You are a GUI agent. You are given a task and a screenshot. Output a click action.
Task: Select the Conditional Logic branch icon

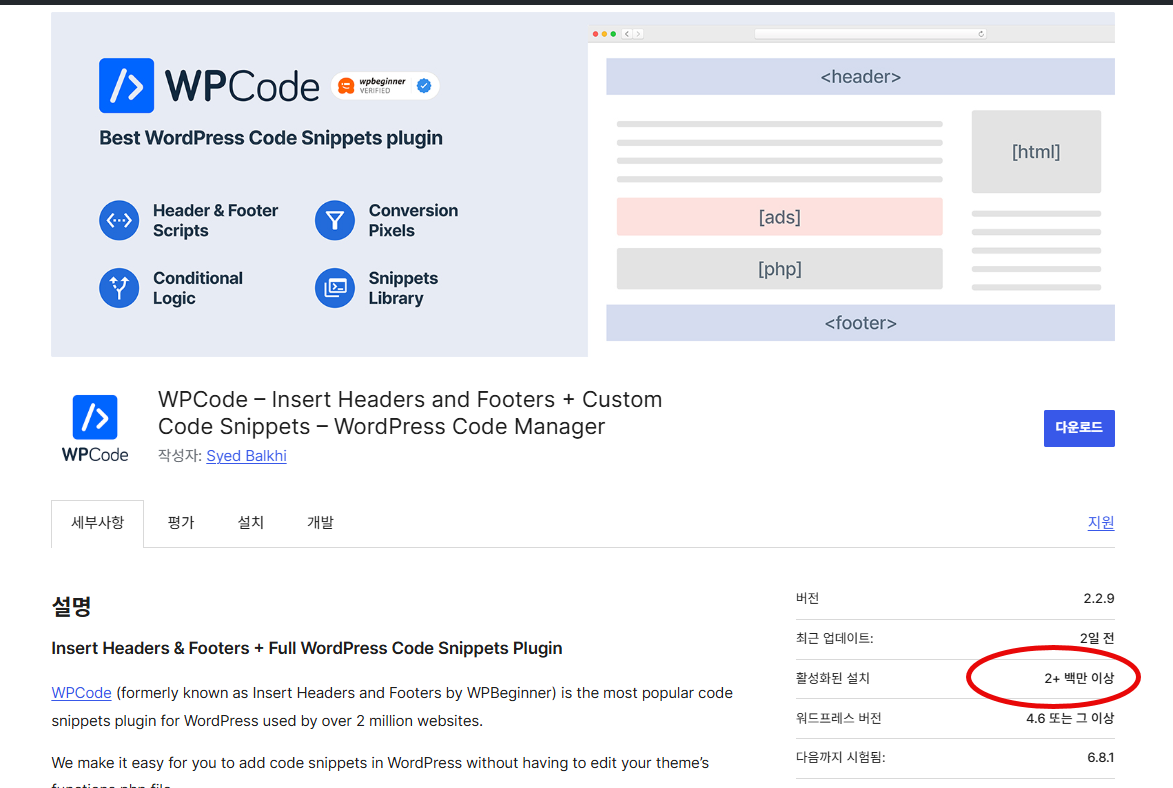click(x=119, y=288)
